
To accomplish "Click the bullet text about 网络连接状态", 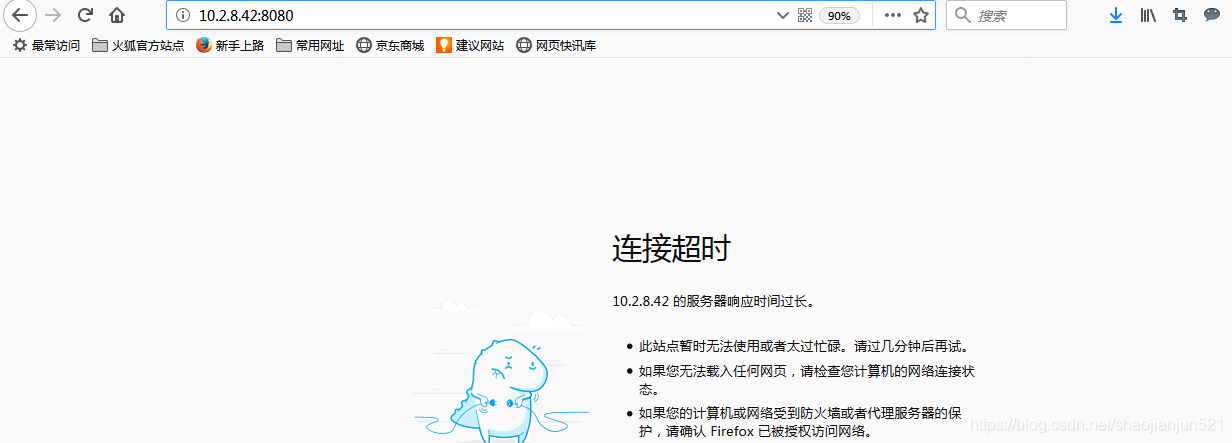I will pos(807,380).
